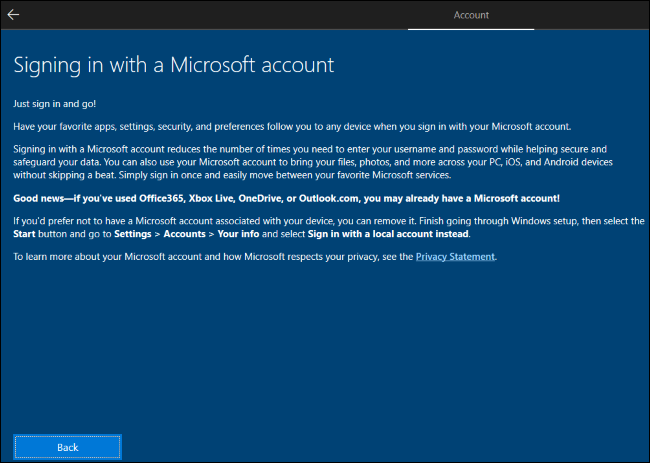Screen dimensions: 650x463
Task: Switch to the Account tab
Action: [x=470, y=15]
